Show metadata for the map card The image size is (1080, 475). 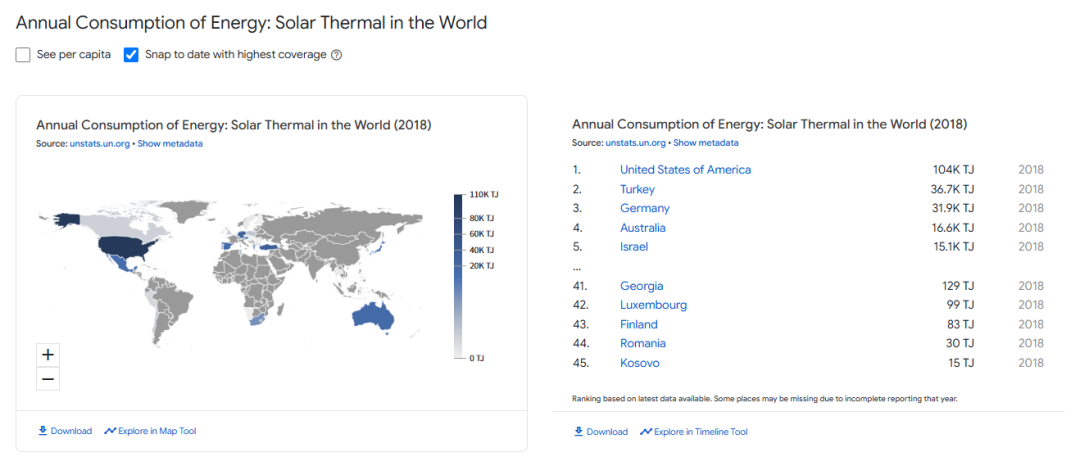(x=170, y=144)
